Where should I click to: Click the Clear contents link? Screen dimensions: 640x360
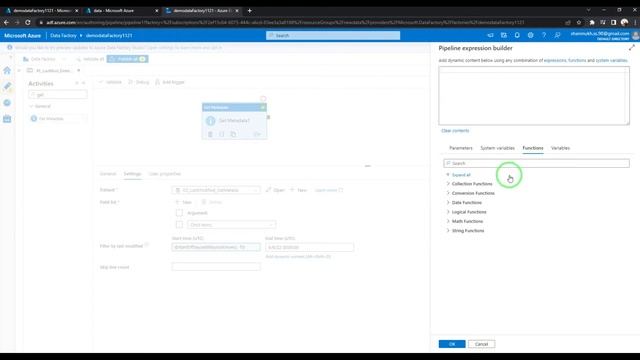(x=455, y=131)
